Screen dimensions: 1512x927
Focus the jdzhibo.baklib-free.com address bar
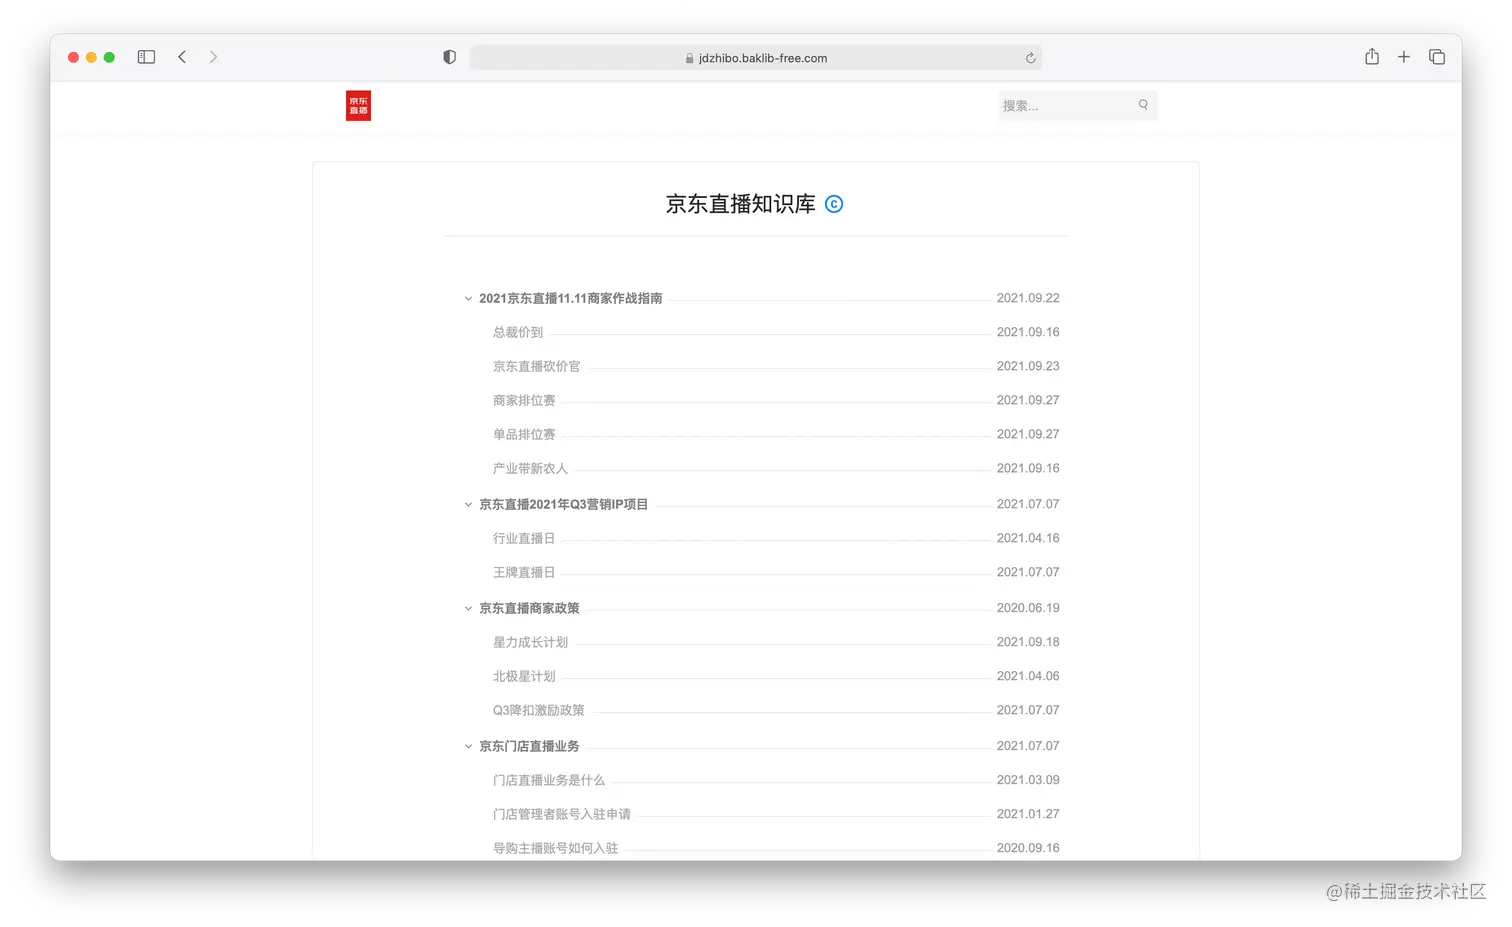[756, 58]
